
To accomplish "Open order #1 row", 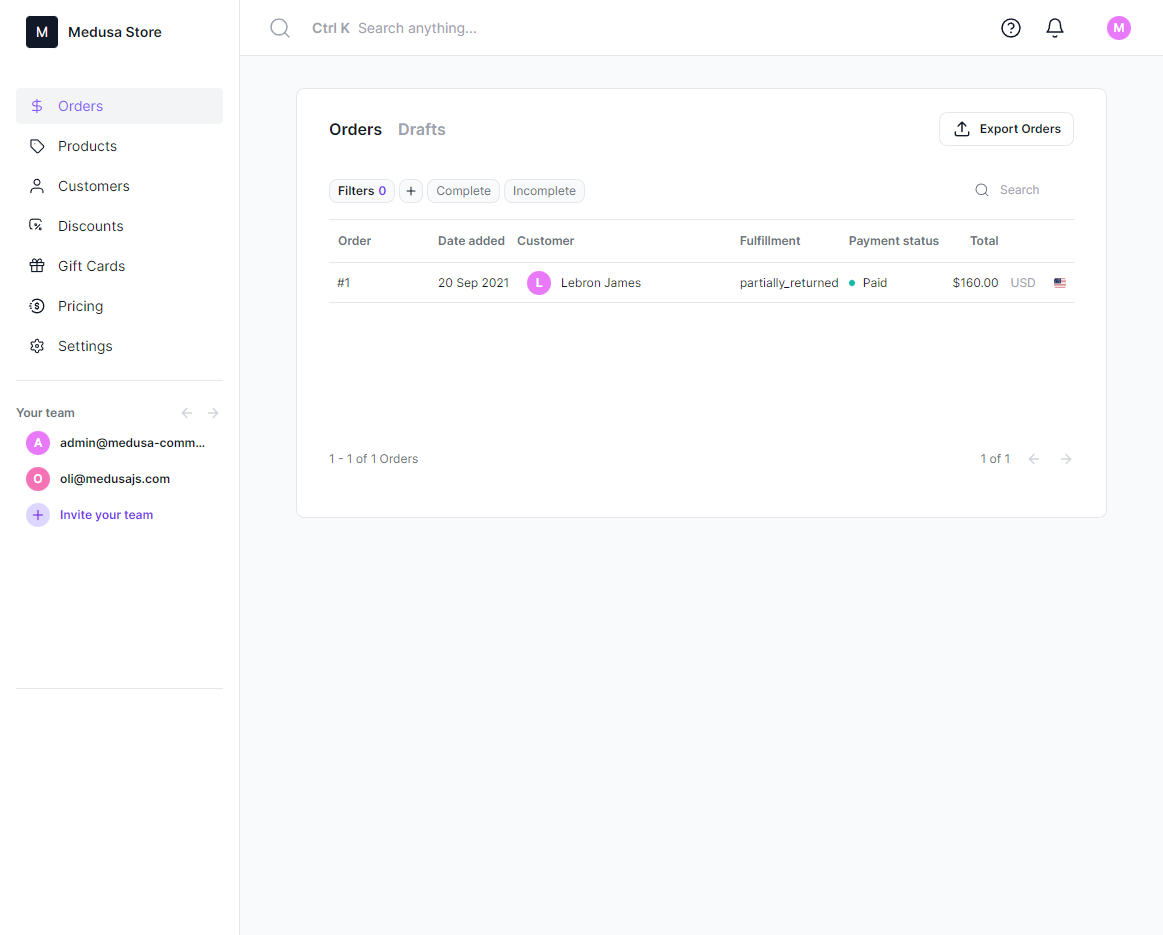I will pos(343,283).
